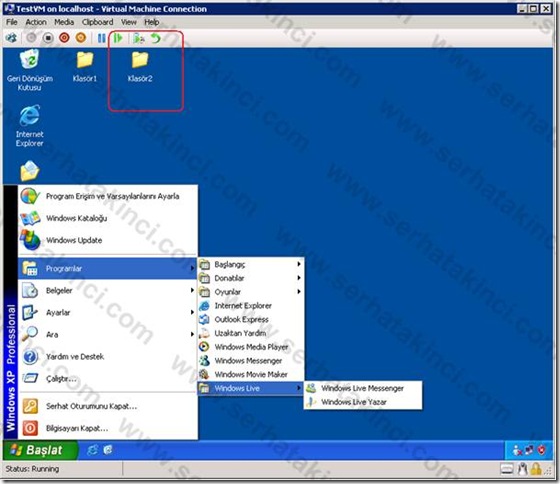Launch Outlook Express from the Programlar list
Screen dimensions: 560x484
251,320
